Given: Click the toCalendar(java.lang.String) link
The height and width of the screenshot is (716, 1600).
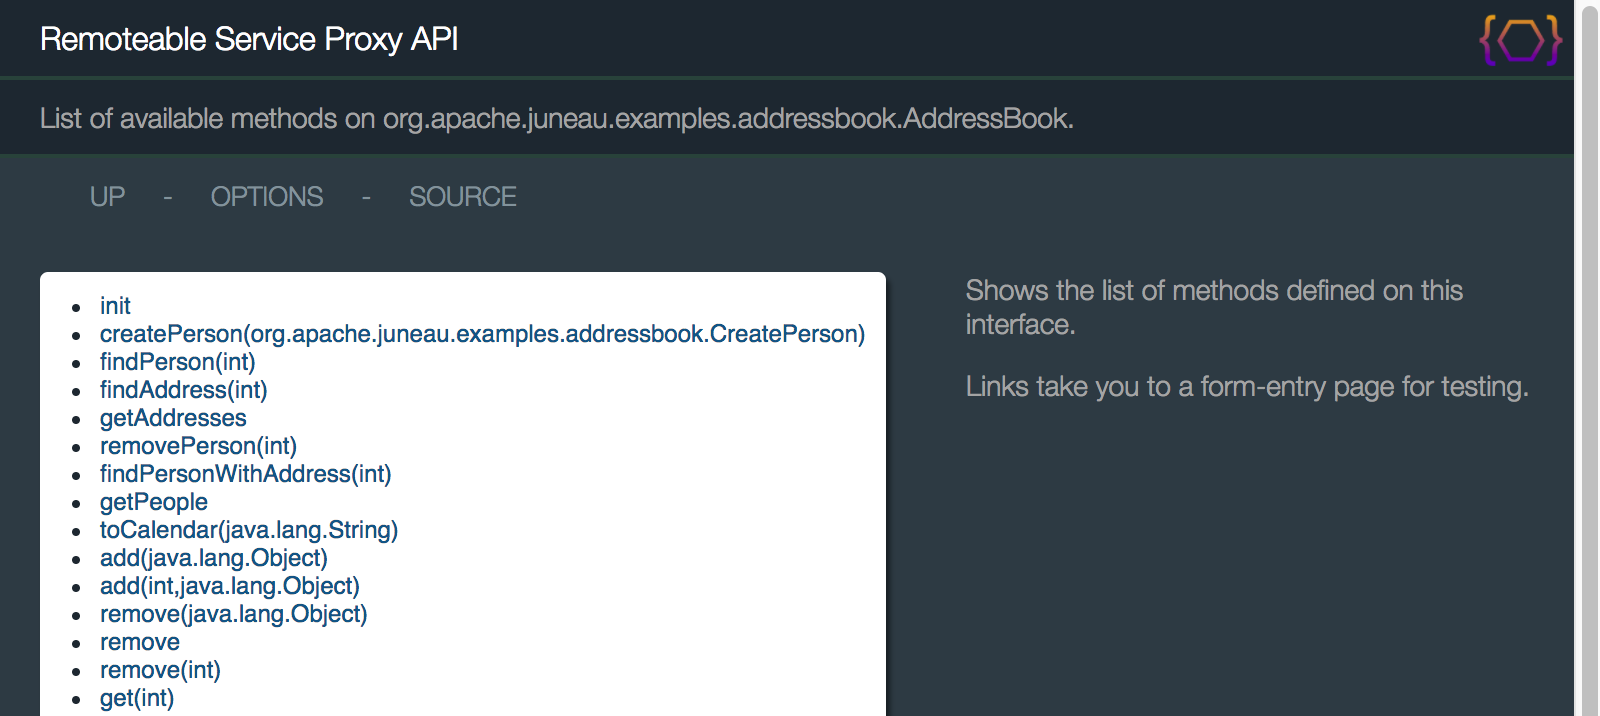Looking at the screenshot, I should click(248, 530).
